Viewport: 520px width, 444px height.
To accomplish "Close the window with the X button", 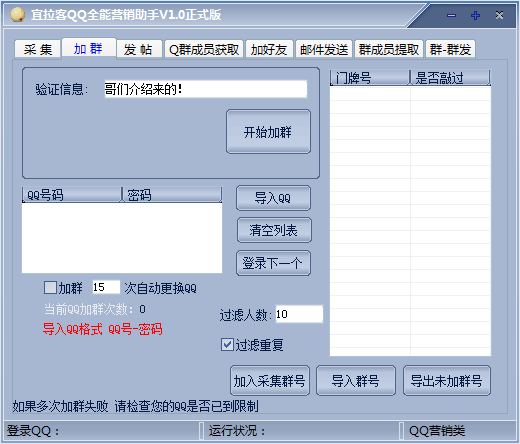I will point(499,15).
